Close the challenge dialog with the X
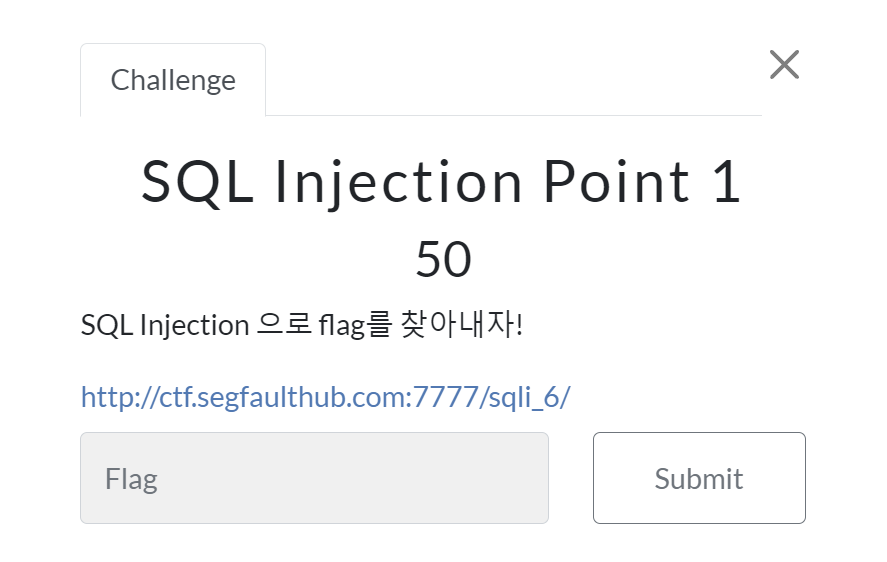Screen dimensions: 887x562 (784, 65)
